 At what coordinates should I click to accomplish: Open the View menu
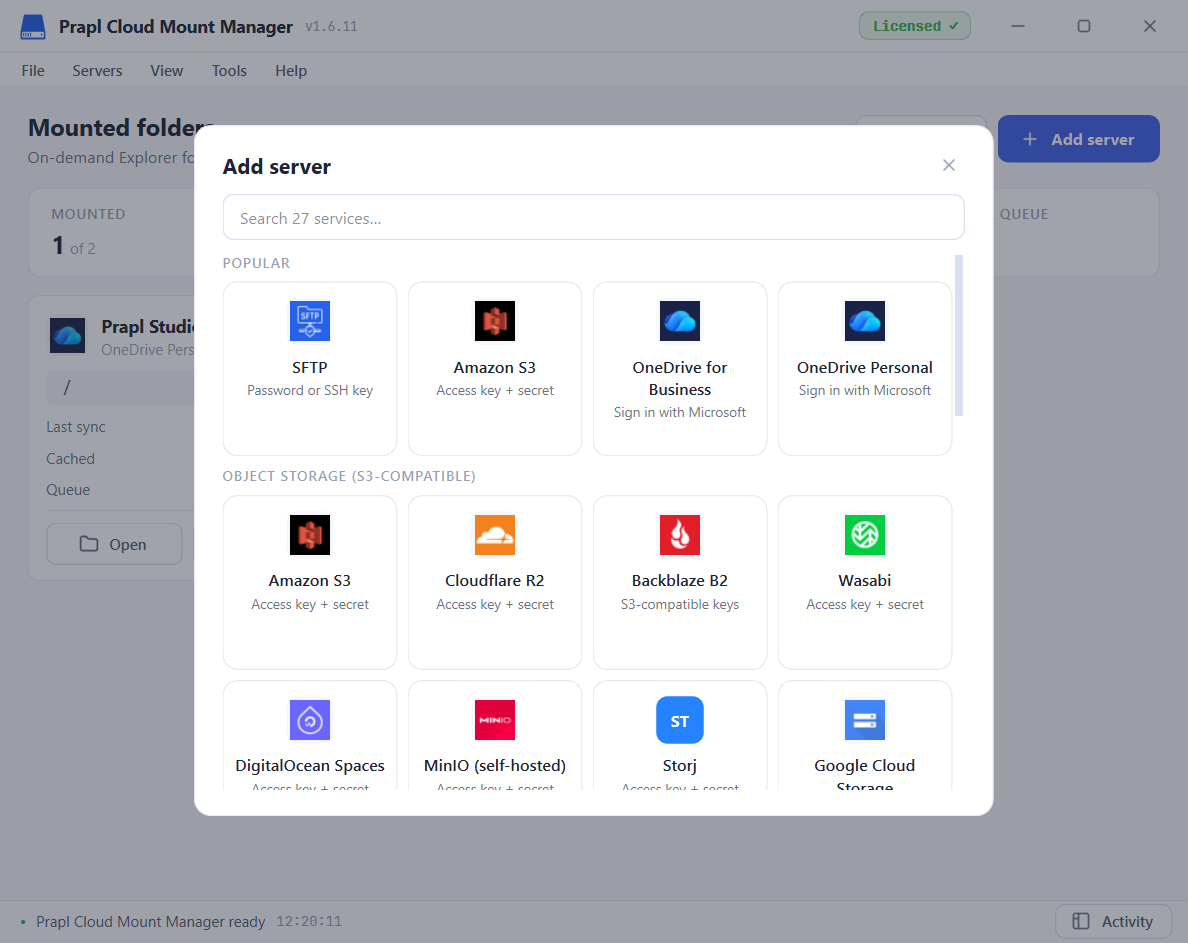coord(167,70)
